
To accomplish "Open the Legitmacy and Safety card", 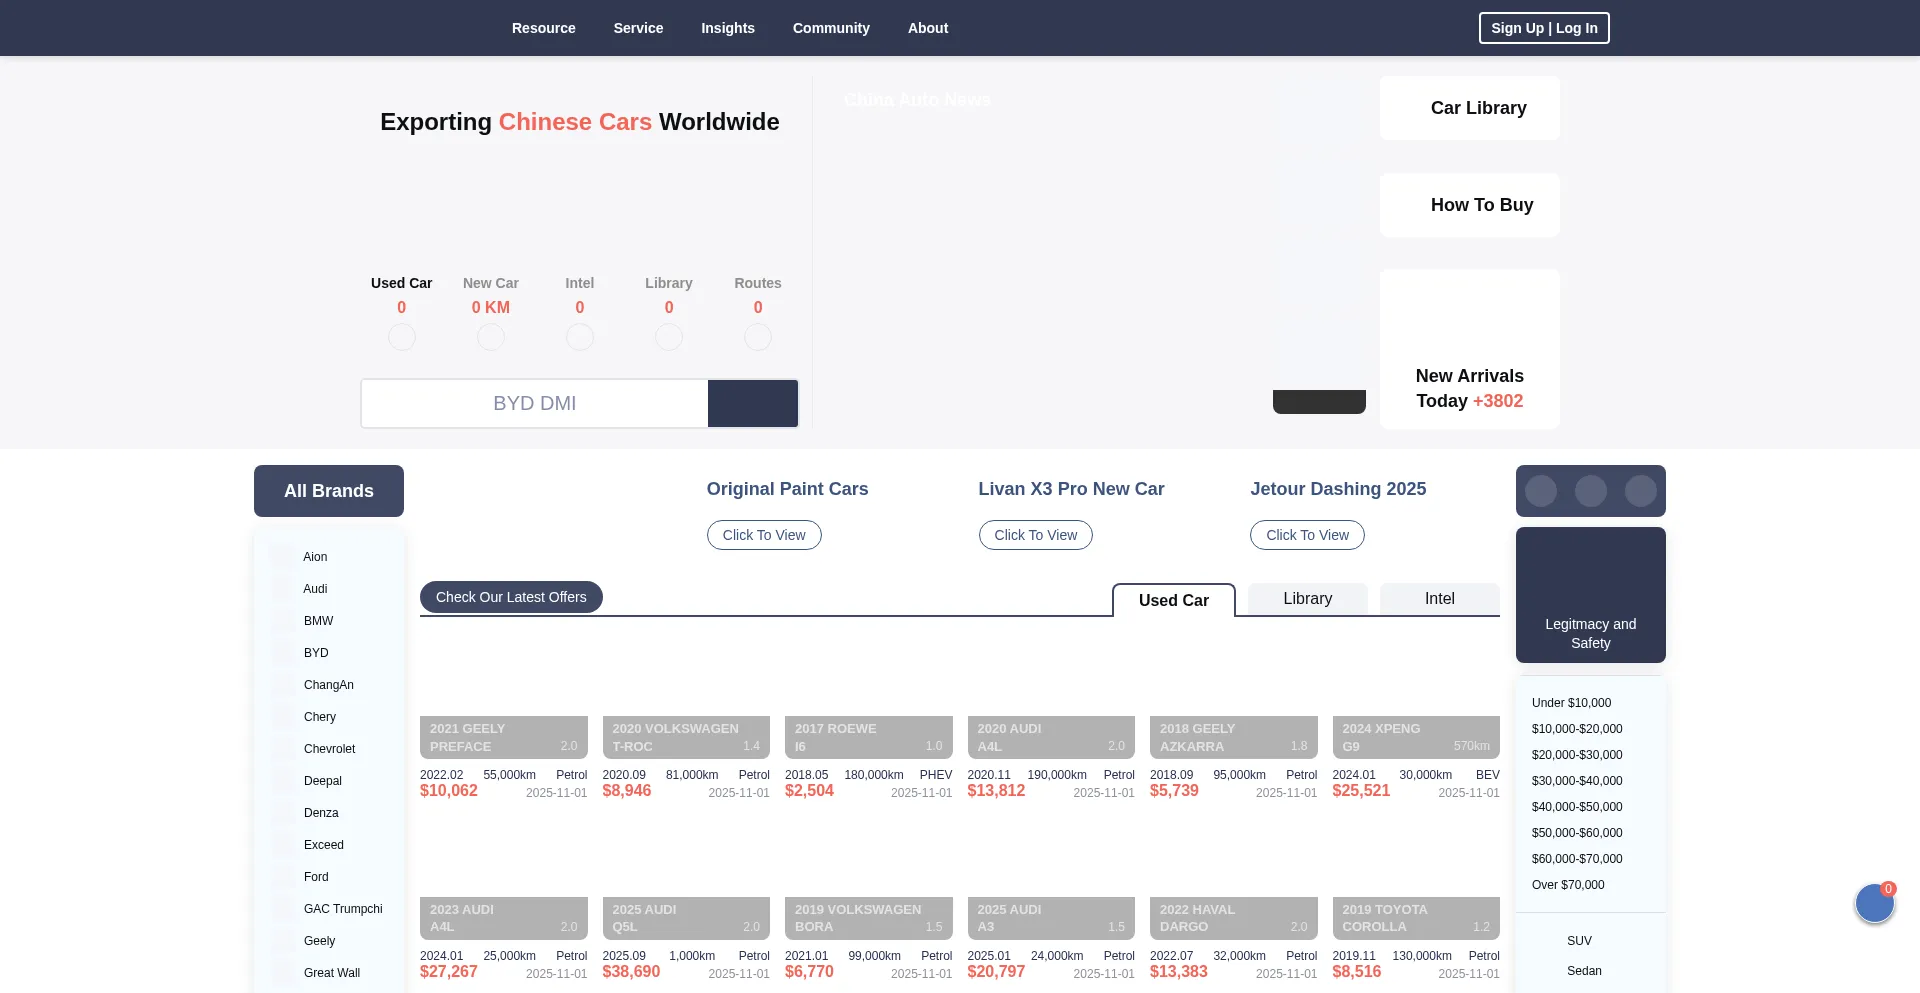I will click(x=1590, y=595).
